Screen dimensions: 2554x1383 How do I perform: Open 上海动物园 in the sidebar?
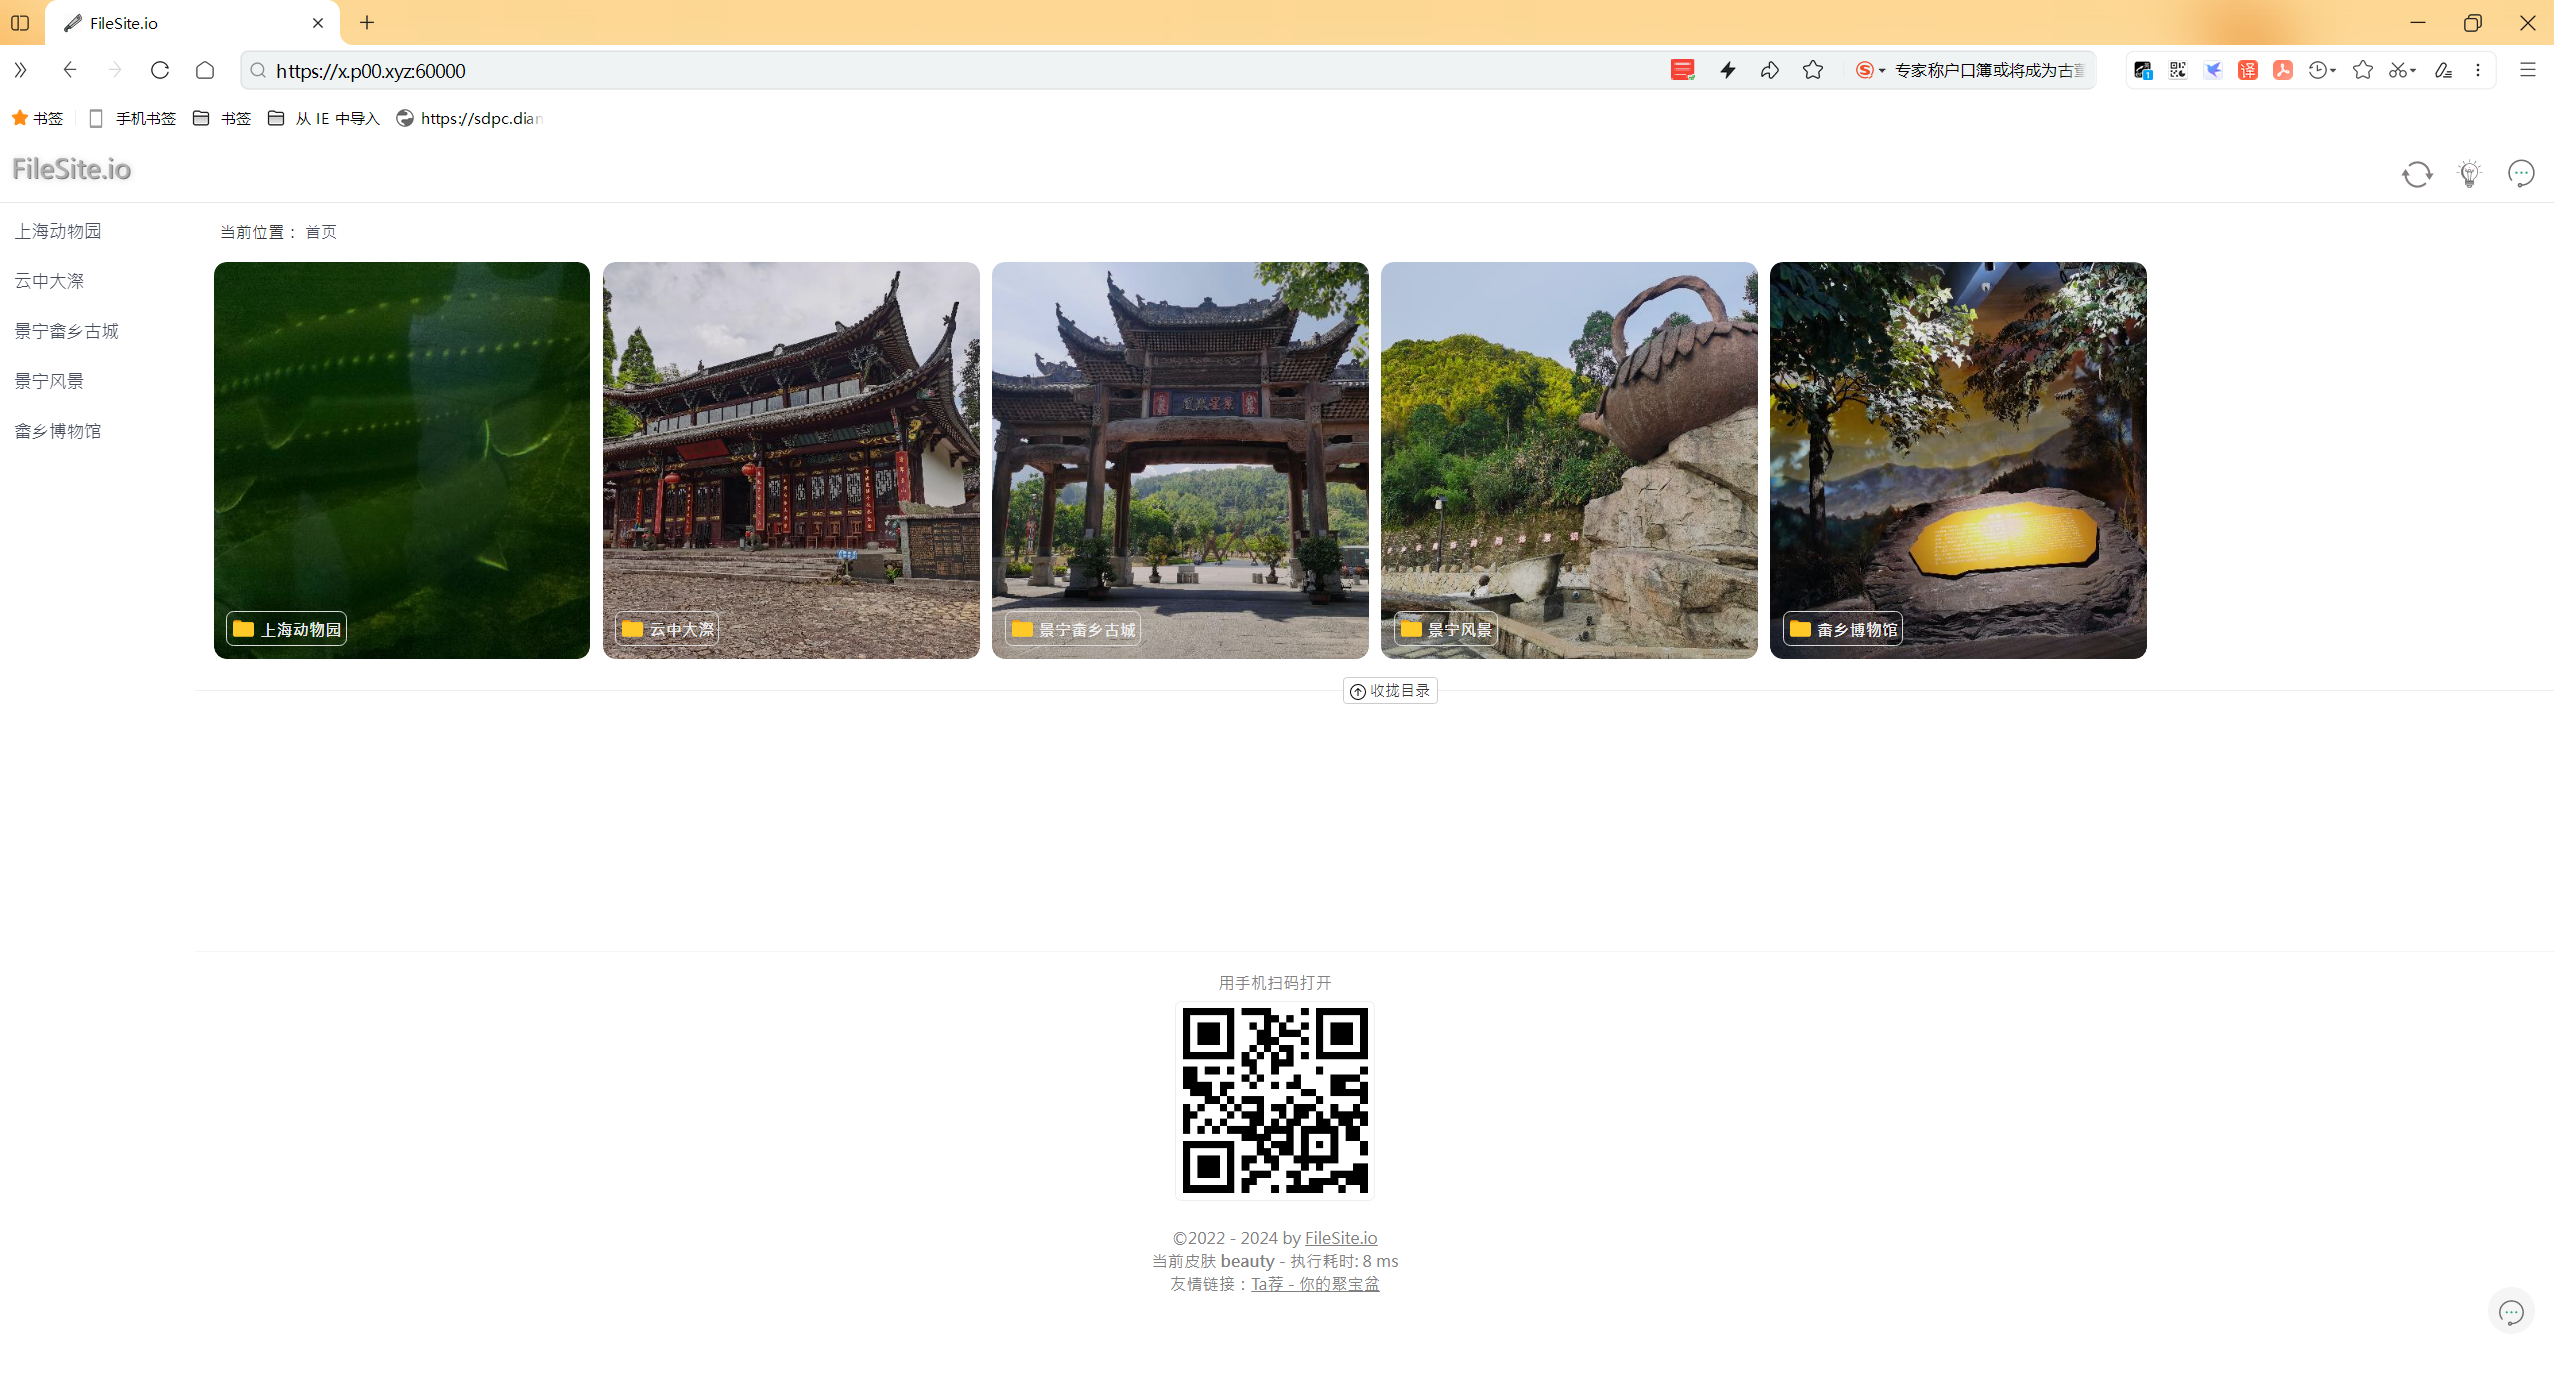point(58,231)
